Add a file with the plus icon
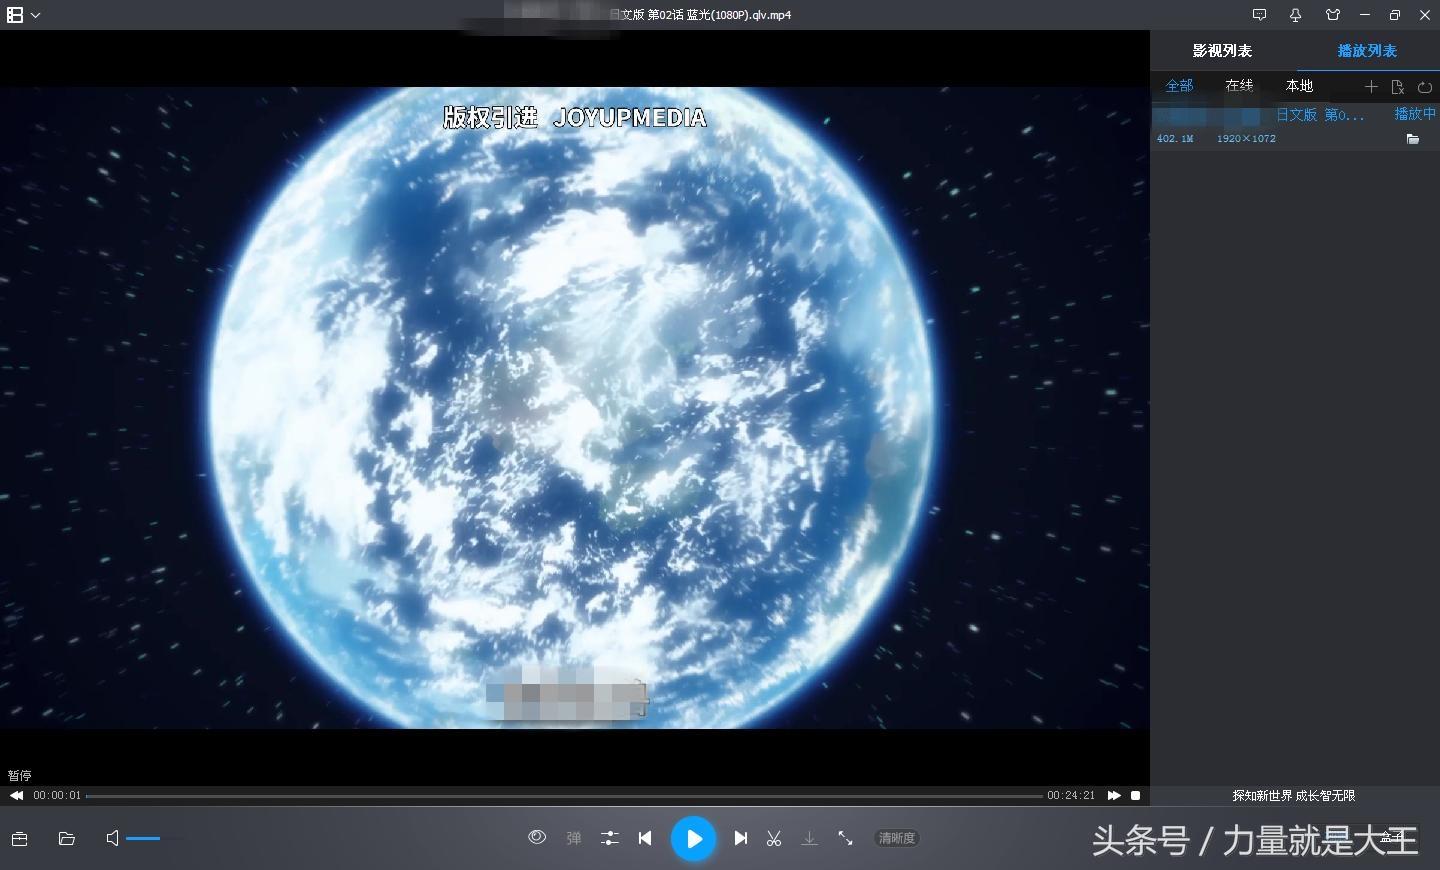 [x=1371, y=87]
